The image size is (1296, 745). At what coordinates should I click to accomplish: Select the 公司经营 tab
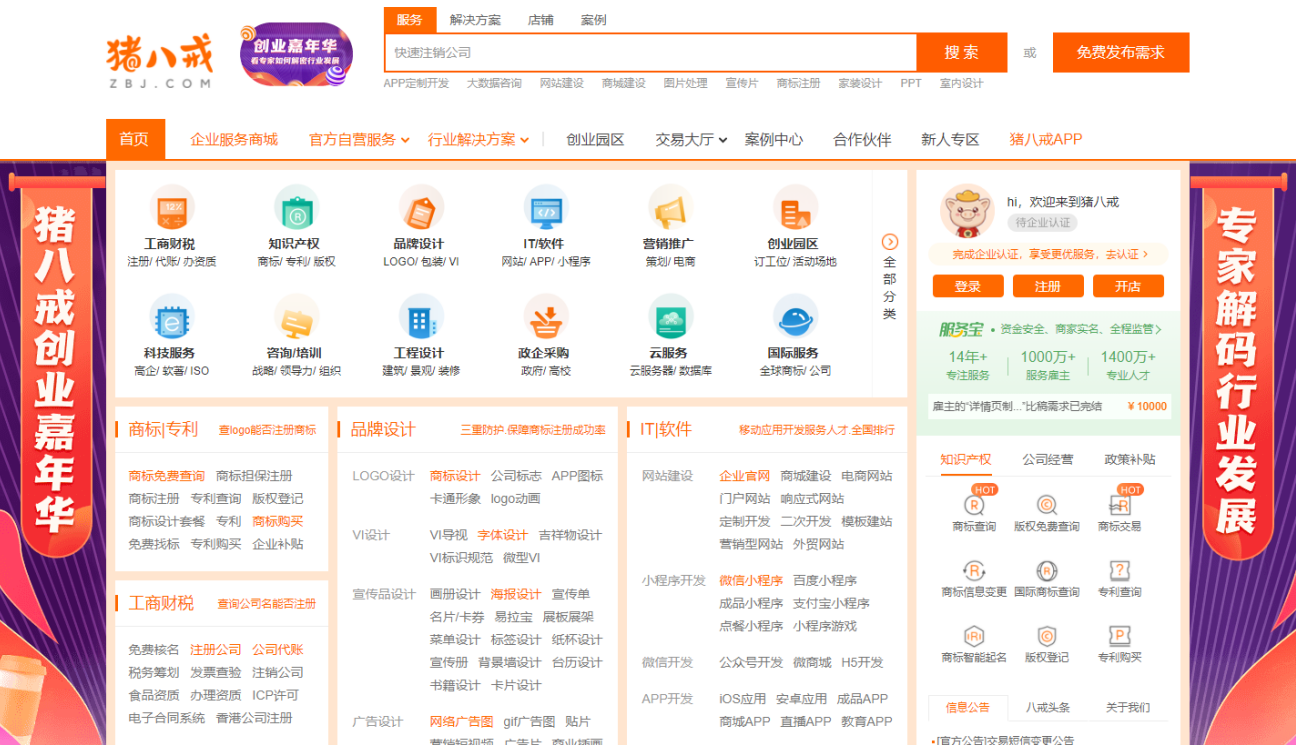[x=1048, y=459]
